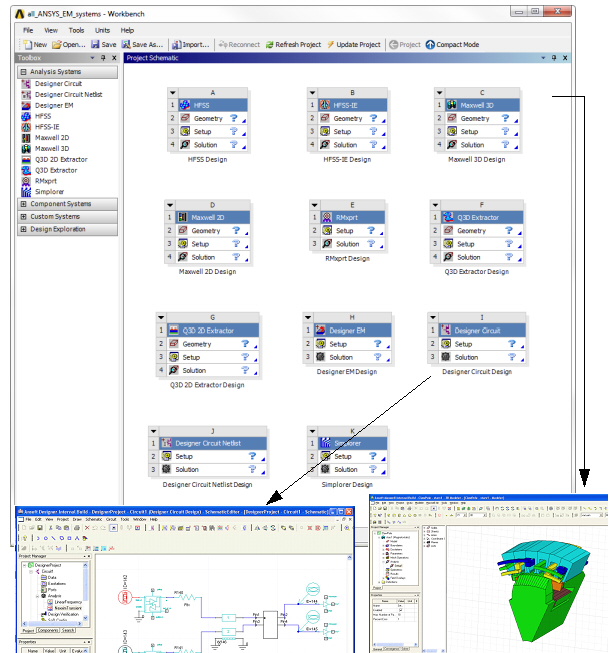Click the Q3D Extractor toolbox icon

(x=26, y=170)
